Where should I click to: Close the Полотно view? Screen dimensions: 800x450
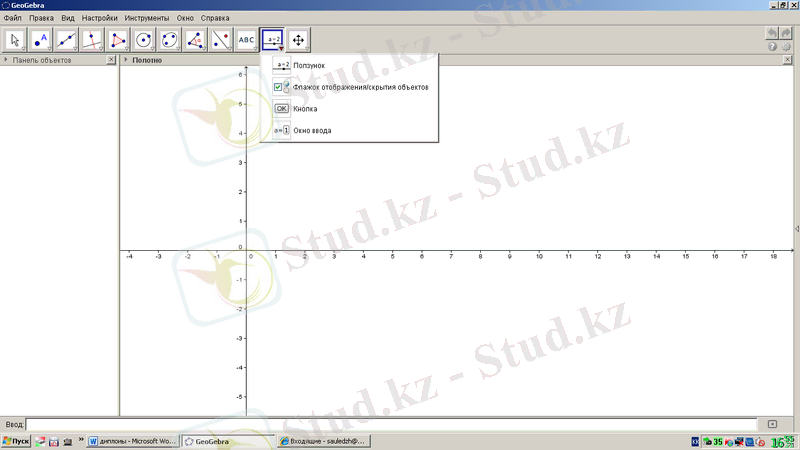pyautogui.click(x=788, y=60)
